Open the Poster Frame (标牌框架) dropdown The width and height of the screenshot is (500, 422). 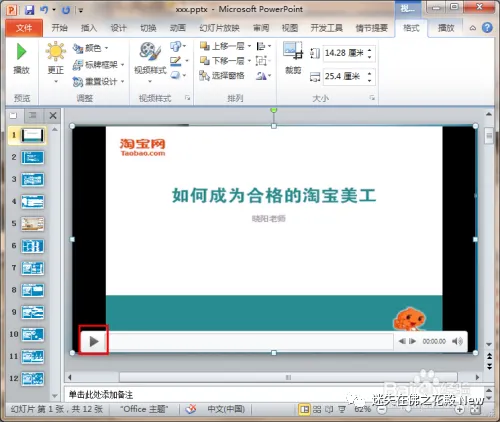(98, 65)
